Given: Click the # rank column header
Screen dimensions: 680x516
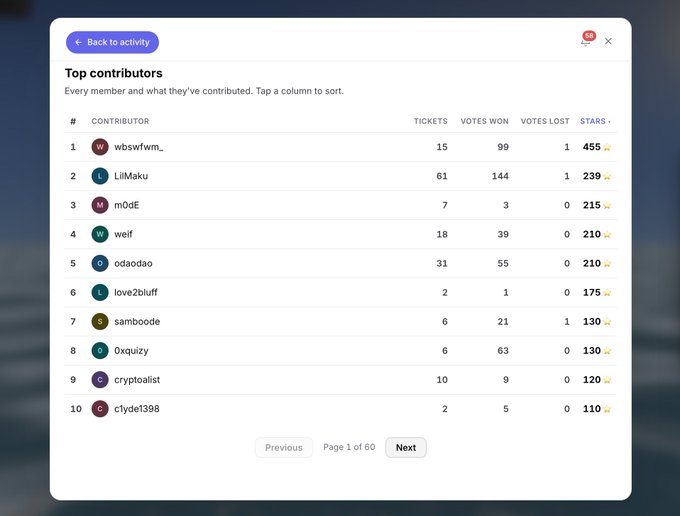Looking at the screenshot, I should pos(73,121).
